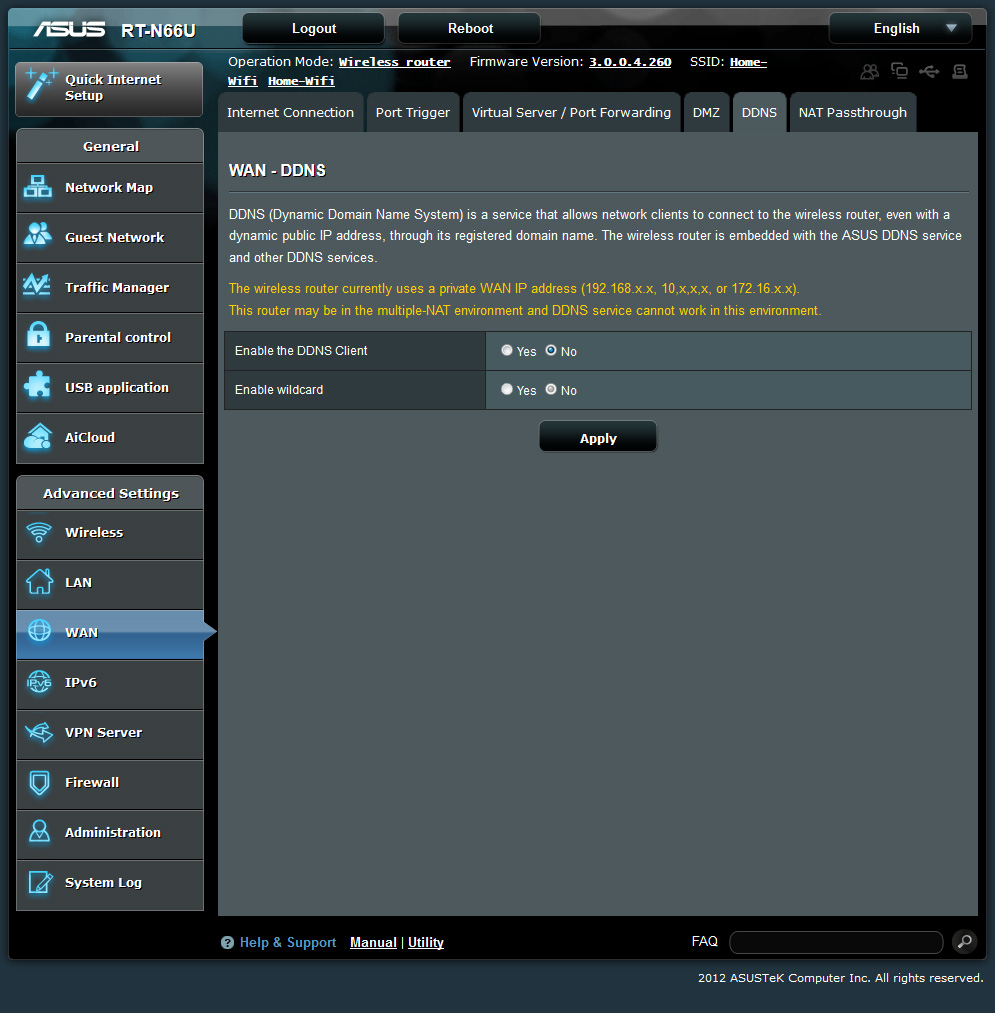Click the LAN house icon
Image resolution: width=995 pixels, height=1013 pixels.
[39, 581]
